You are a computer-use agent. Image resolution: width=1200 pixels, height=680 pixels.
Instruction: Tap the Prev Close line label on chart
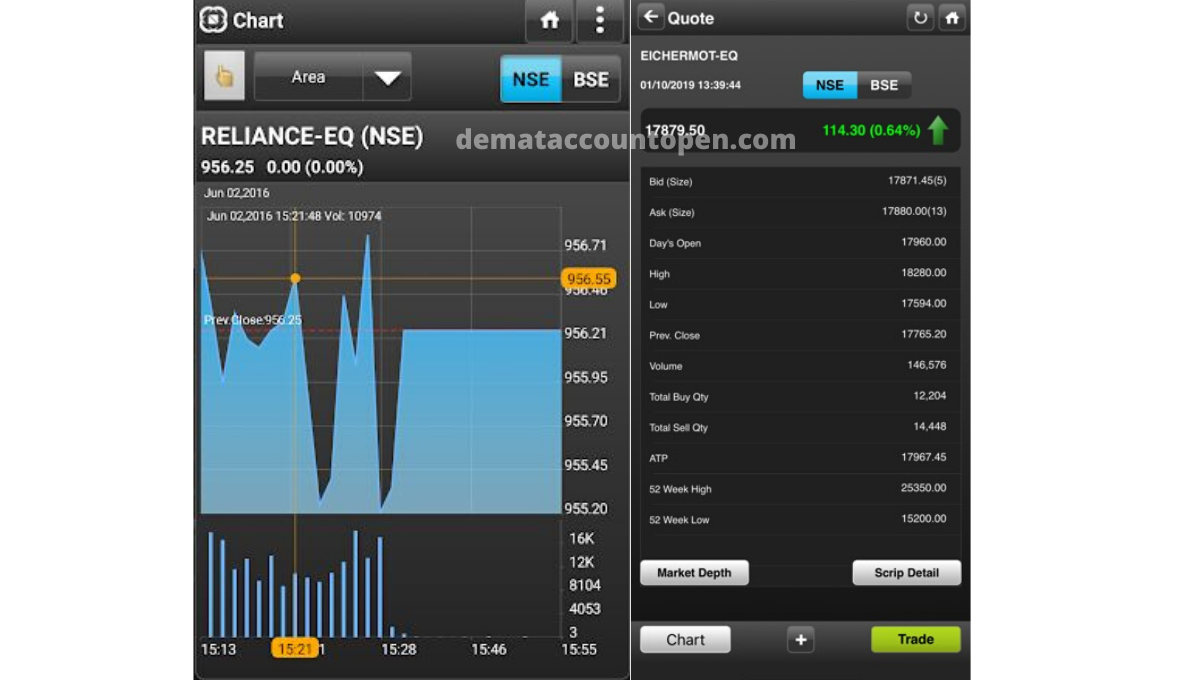tap(253, 320)
